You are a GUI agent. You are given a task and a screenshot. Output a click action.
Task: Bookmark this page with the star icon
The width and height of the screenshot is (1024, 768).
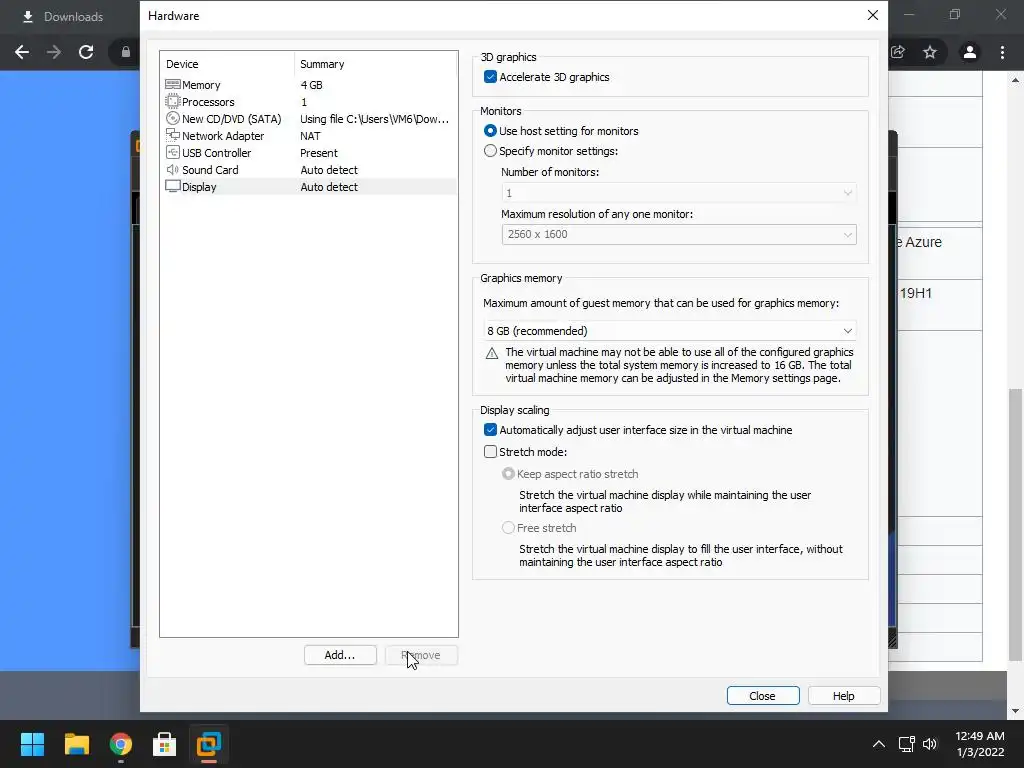[930, 52]
